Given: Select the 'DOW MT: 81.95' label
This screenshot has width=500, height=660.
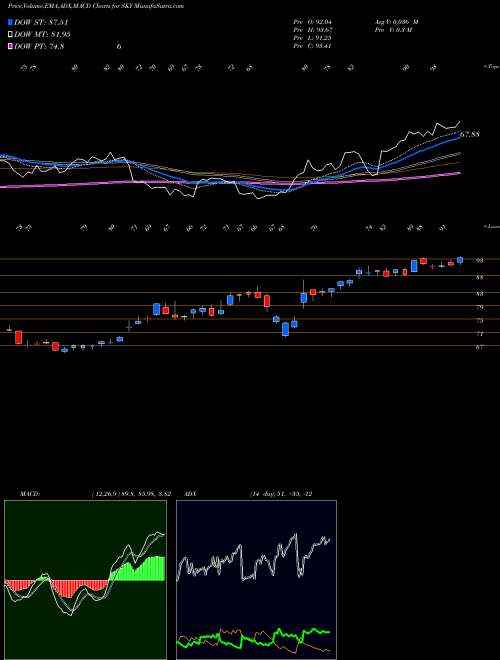Looking at the screenshot, I should pos(42,35).
